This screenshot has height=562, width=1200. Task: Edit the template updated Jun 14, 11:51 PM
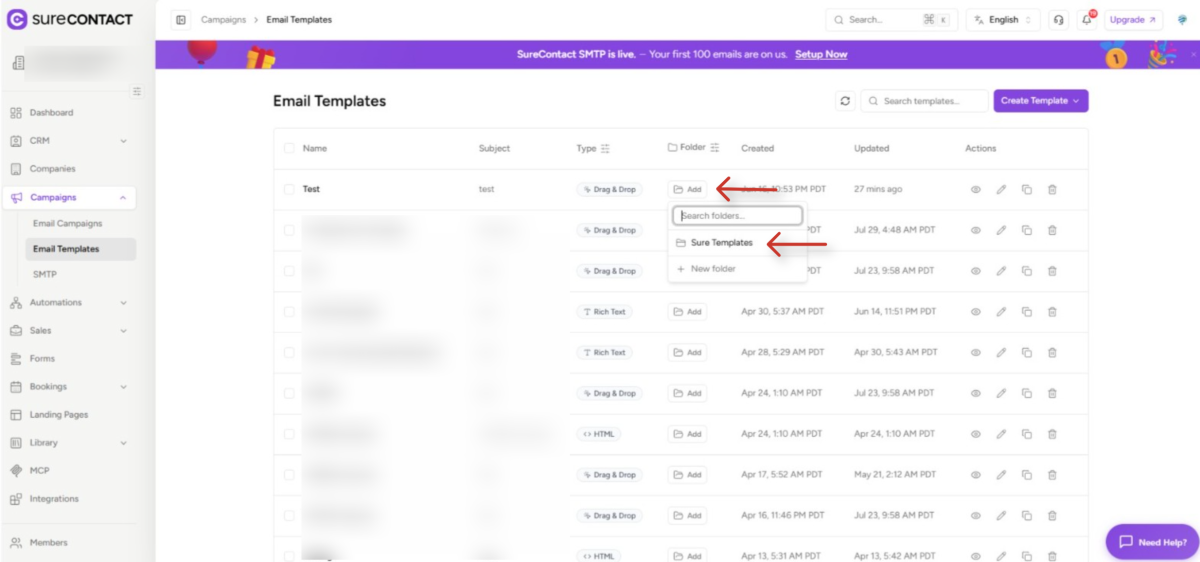point(1001,312)
